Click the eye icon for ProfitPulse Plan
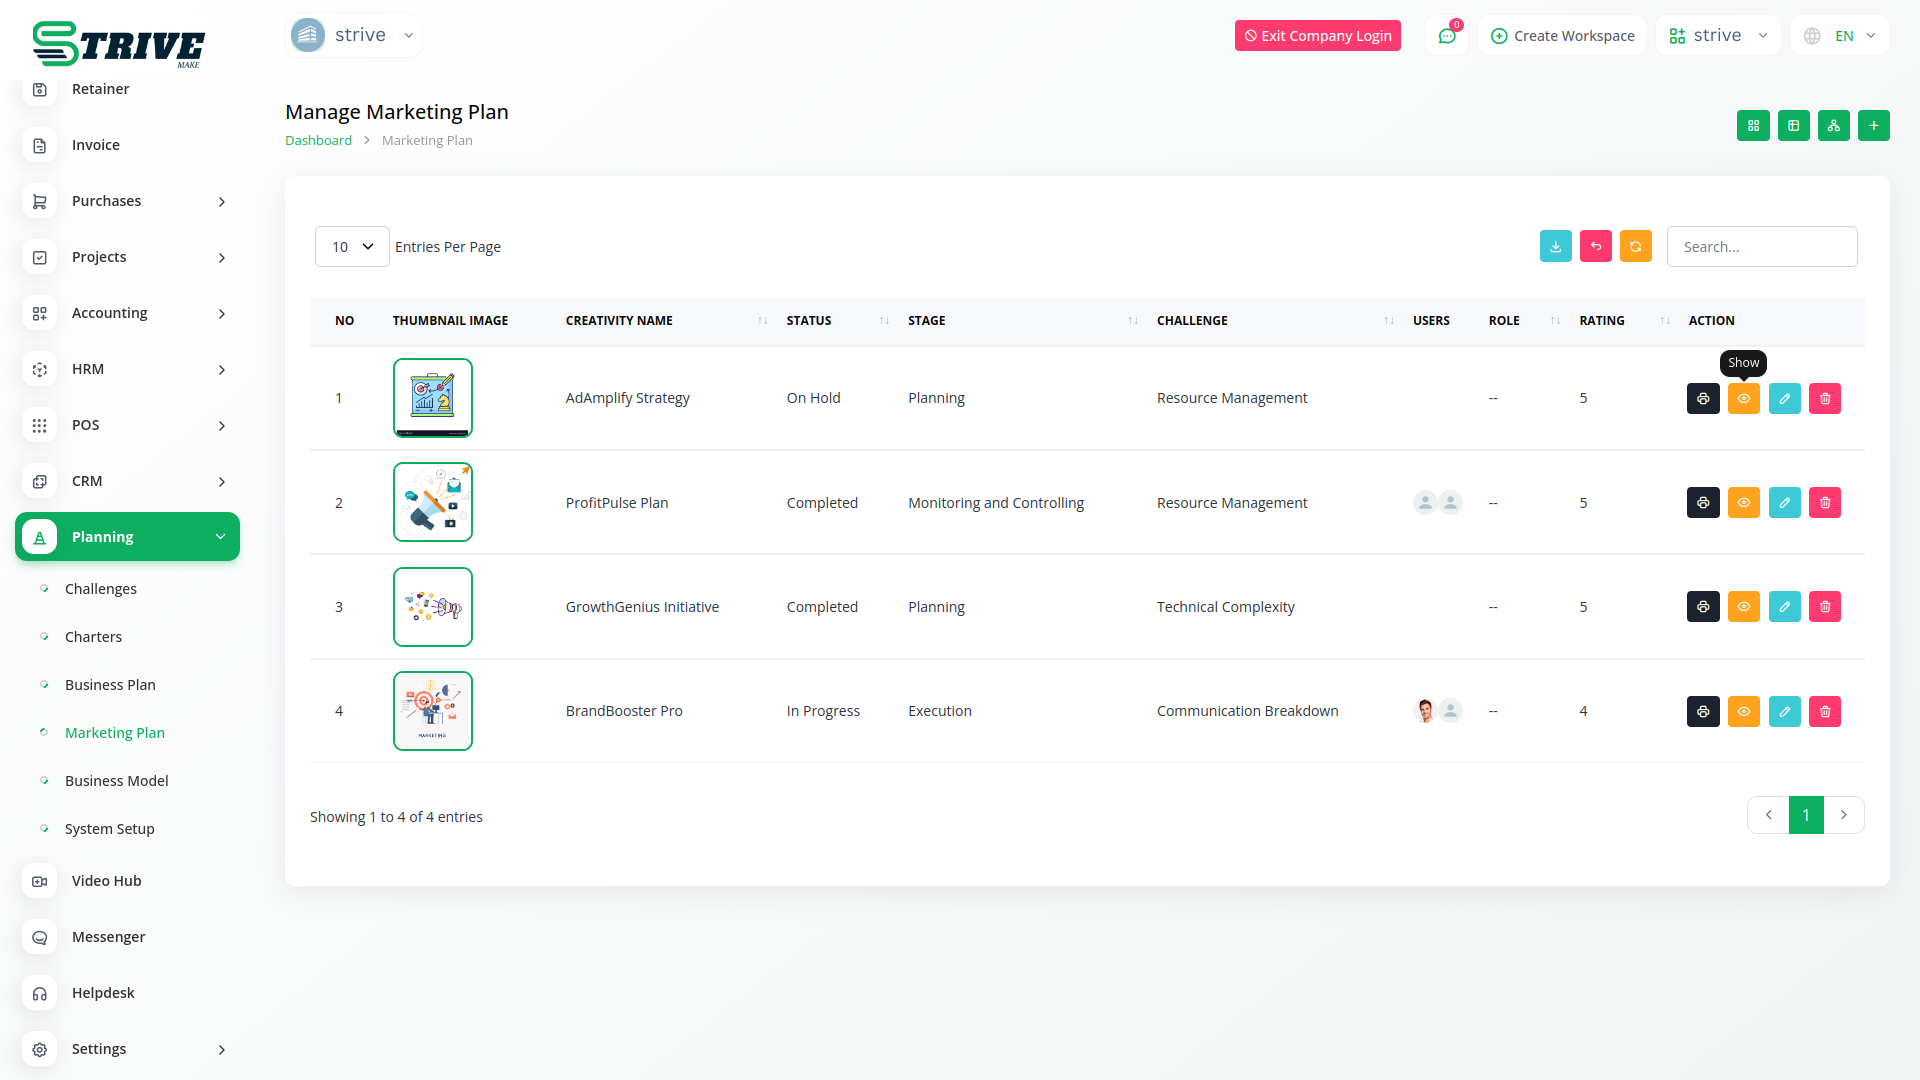The image size is (1920, 1080). coord(1744,503)
